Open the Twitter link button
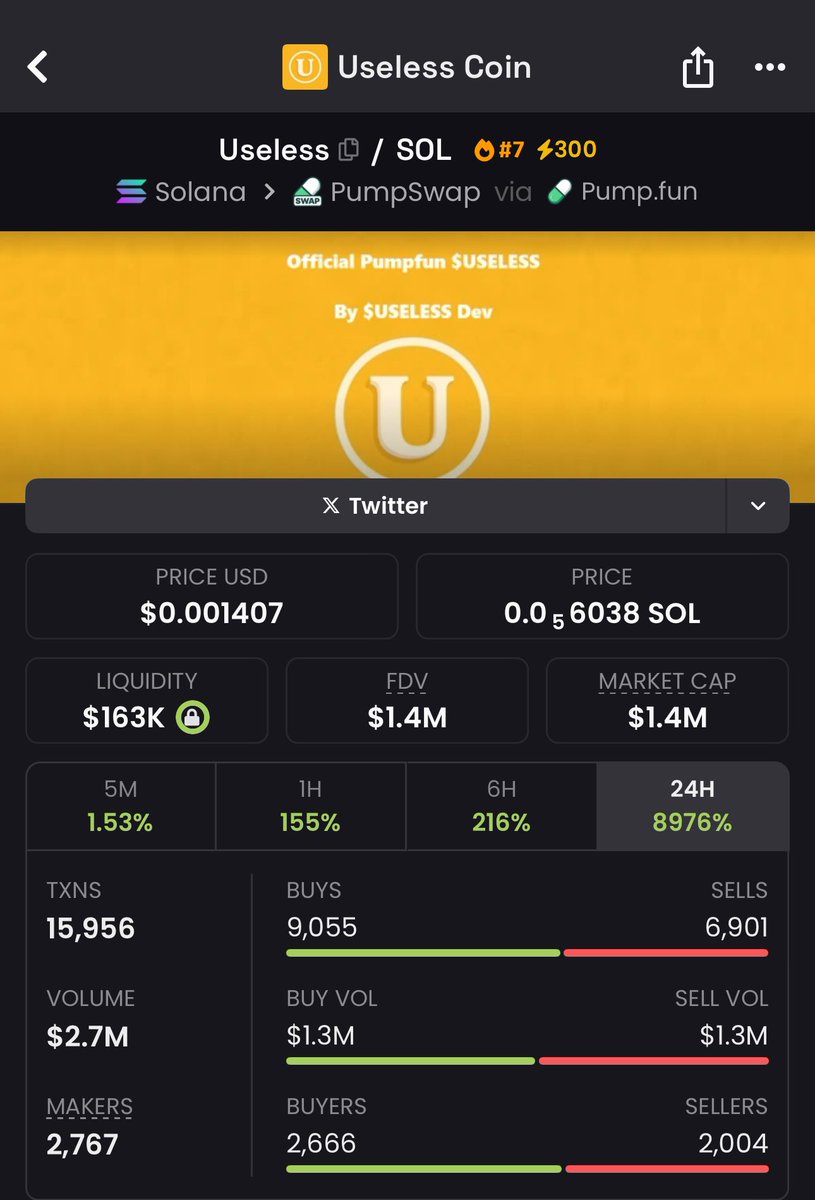The image size is (815, 1200). point(375,506)
